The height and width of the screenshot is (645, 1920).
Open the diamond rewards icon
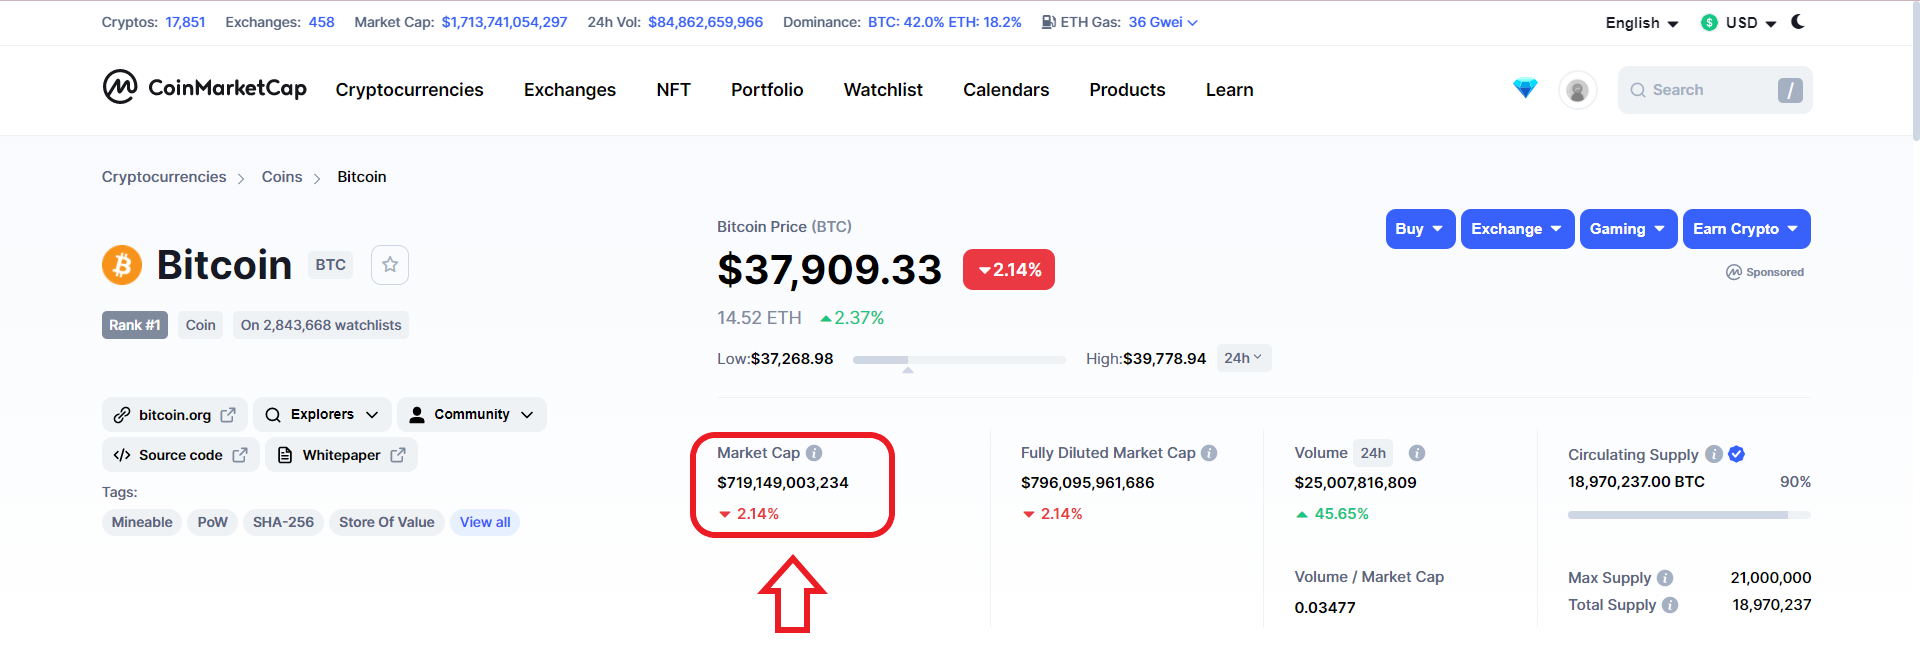click(1525, 89)
